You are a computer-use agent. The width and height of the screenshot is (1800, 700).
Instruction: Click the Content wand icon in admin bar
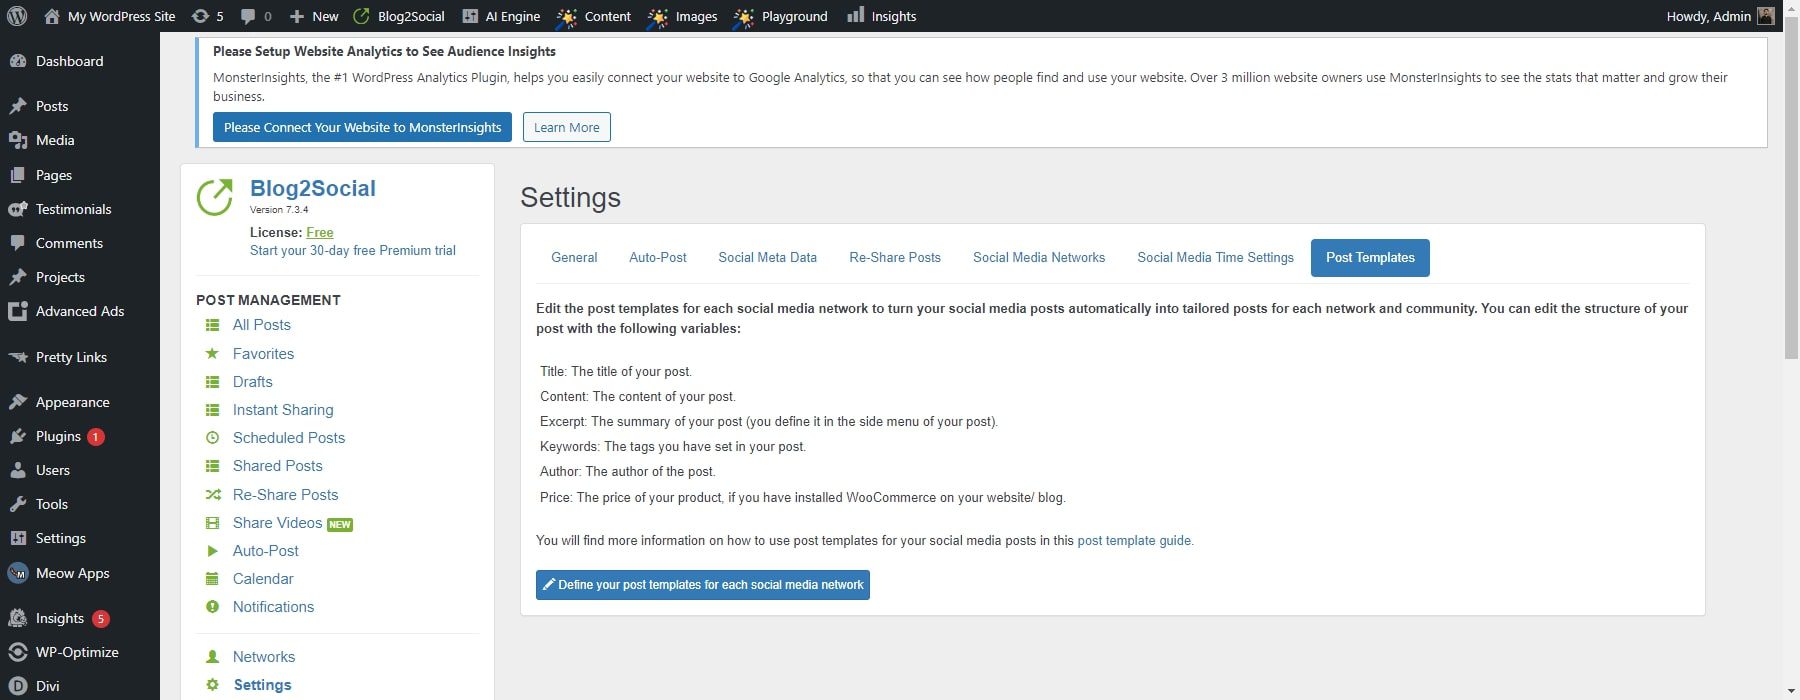click(567, 16)
